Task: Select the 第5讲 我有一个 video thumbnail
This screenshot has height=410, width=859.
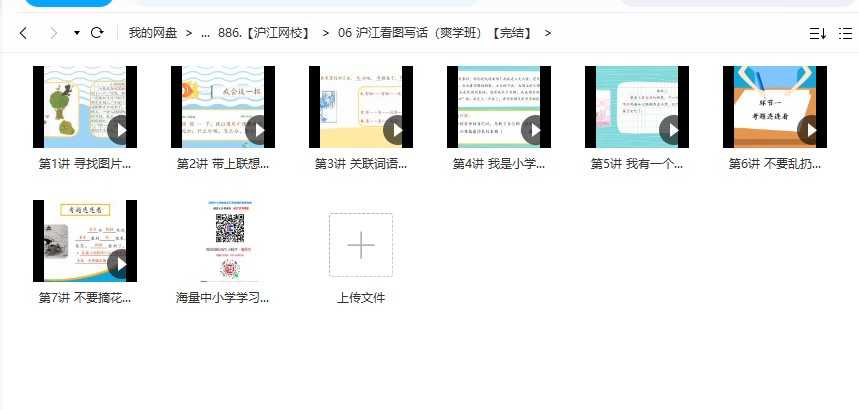Action: point(637,107)
